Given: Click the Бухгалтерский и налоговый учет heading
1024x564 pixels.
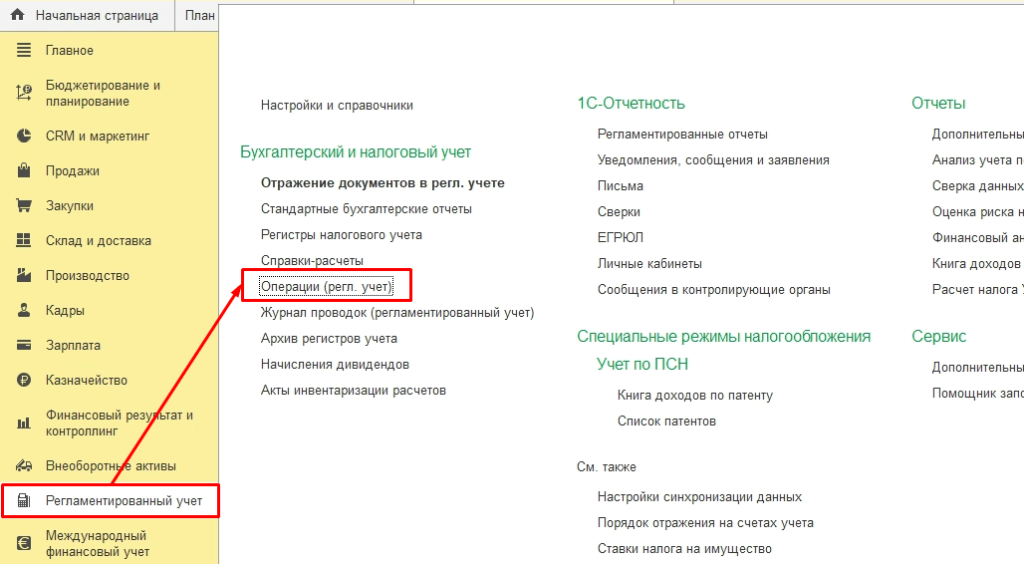Looking at the screenshot, I should pyautogui.click(x=355, y=152).
